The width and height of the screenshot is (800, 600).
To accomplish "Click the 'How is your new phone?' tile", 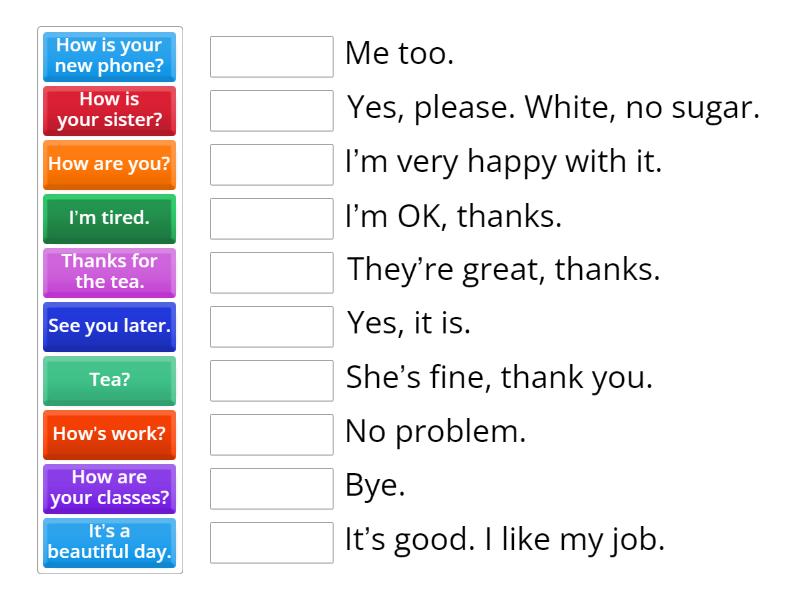I will pos(110,57).
